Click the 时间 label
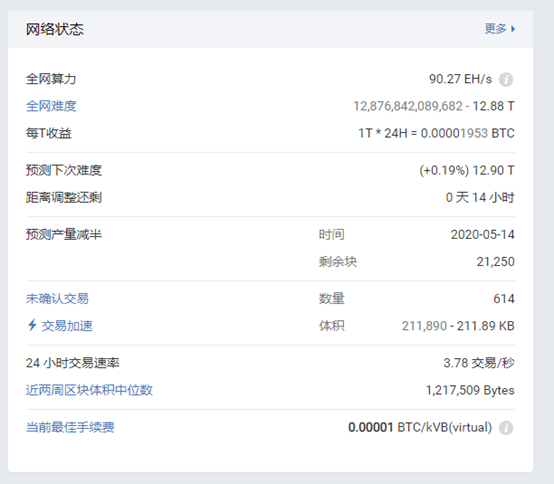The height and width of the screenshot is (484, 554). click(331, 235)
